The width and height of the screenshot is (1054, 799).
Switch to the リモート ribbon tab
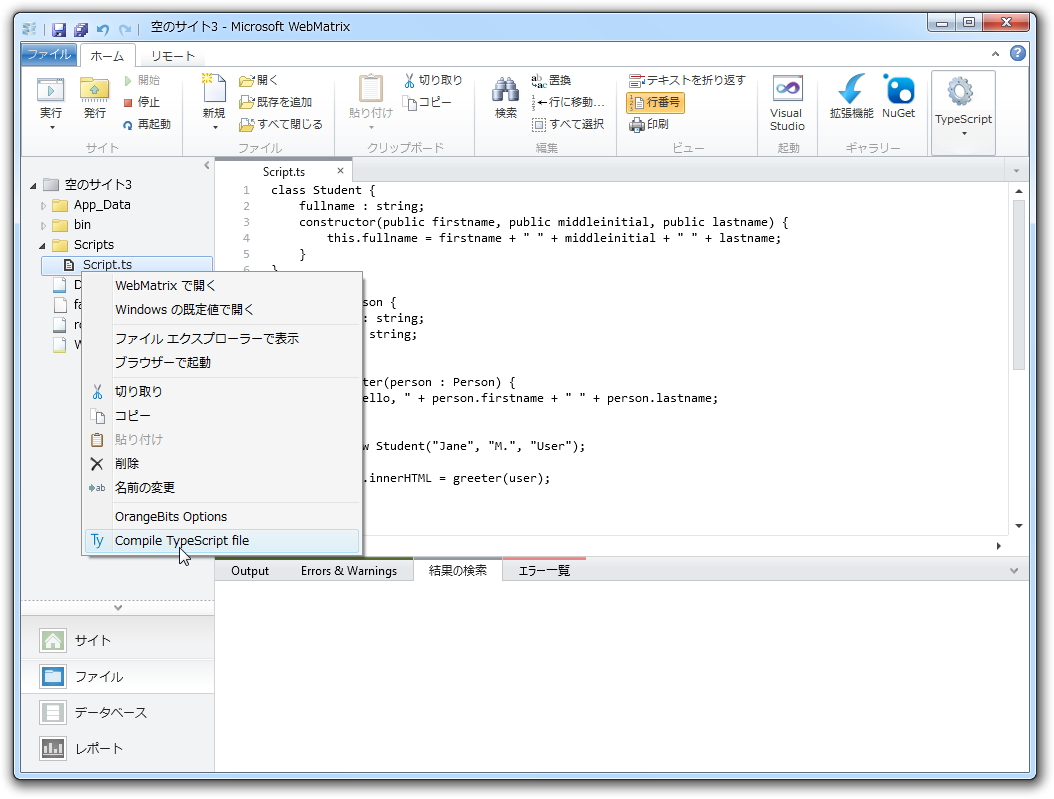(173, 56)
